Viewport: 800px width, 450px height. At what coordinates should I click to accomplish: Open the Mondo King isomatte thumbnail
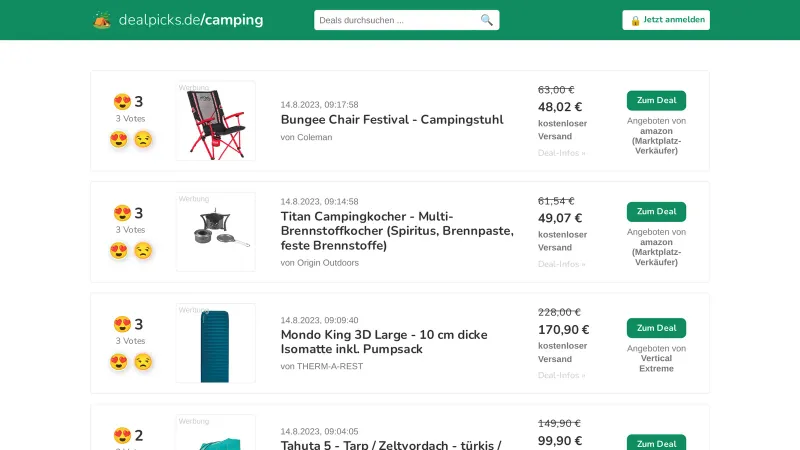215,343
